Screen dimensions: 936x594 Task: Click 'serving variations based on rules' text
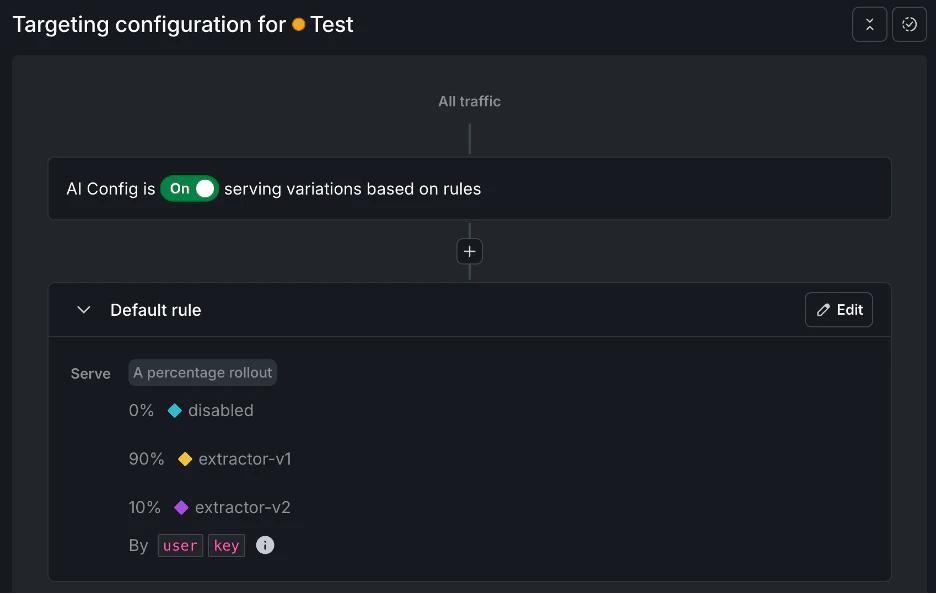(x=352, y=189)
